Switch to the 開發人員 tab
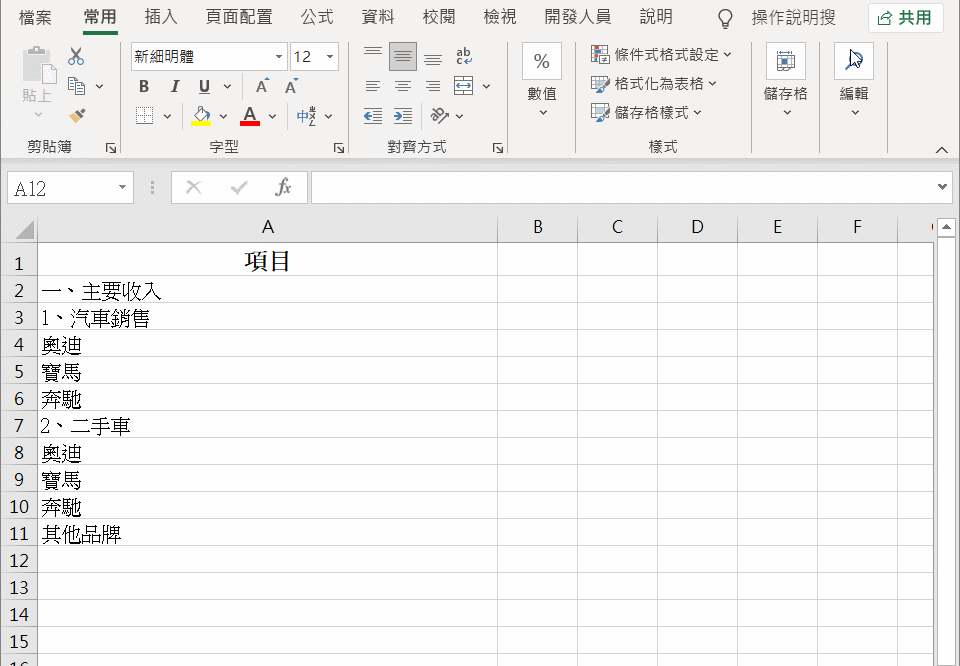Viewport: 960px width, 666px height. pos(578,17)
